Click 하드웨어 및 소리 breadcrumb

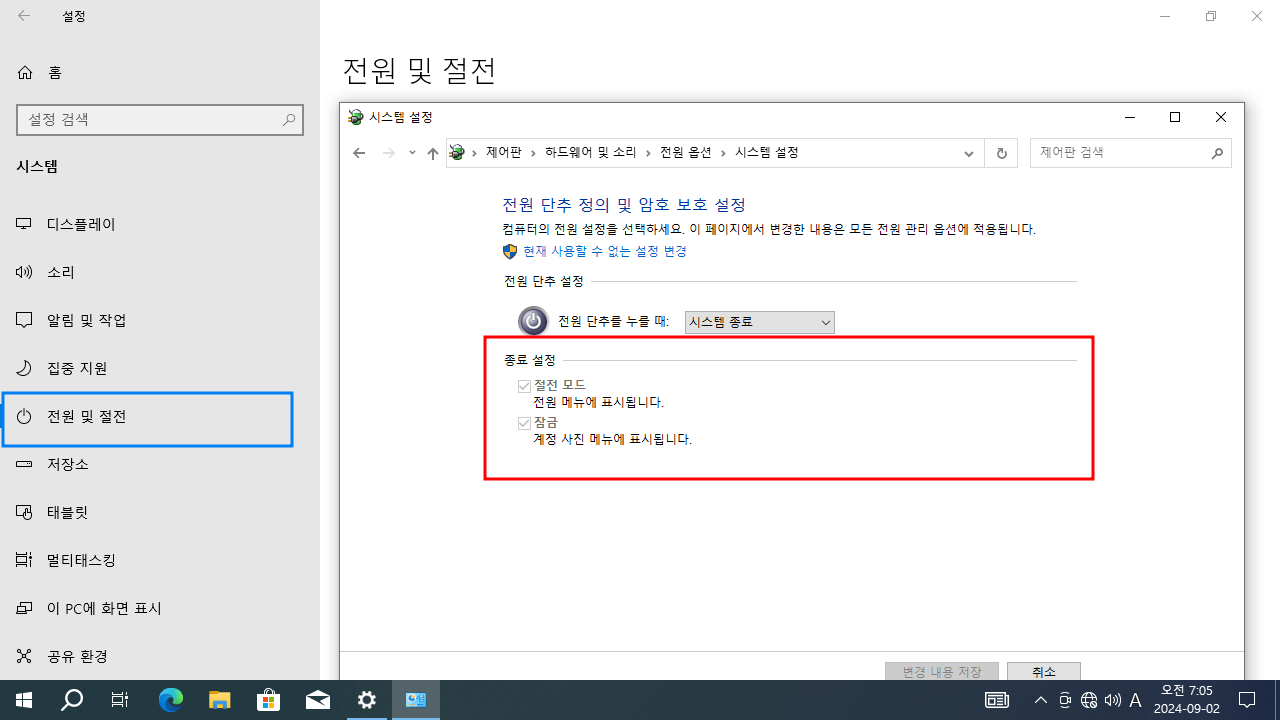(x=590, y=153)
